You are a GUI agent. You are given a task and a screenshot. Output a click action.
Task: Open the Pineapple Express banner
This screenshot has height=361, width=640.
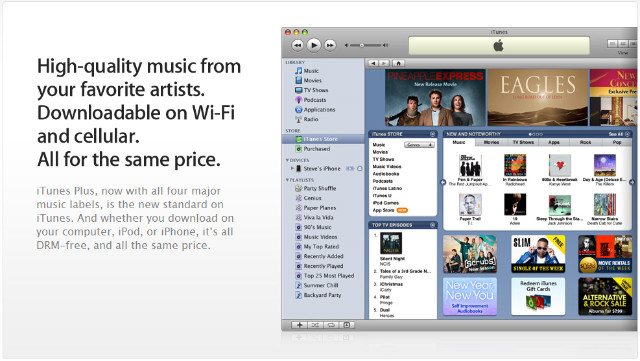click(435, 97)
